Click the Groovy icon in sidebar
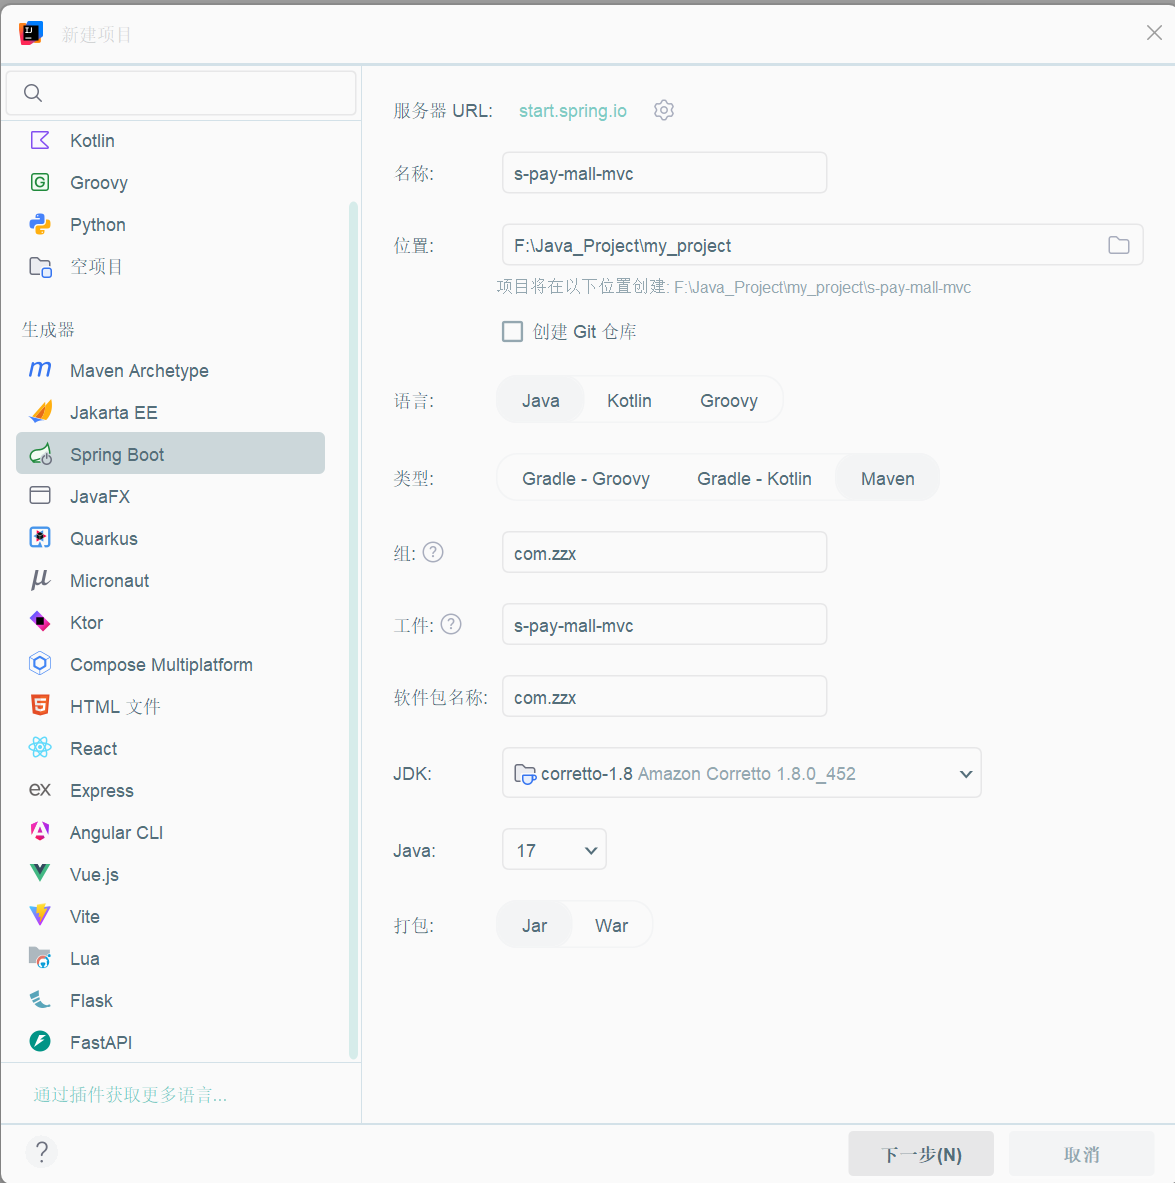Viewport: 1175px width, 1183px height. tap(40, 183)
